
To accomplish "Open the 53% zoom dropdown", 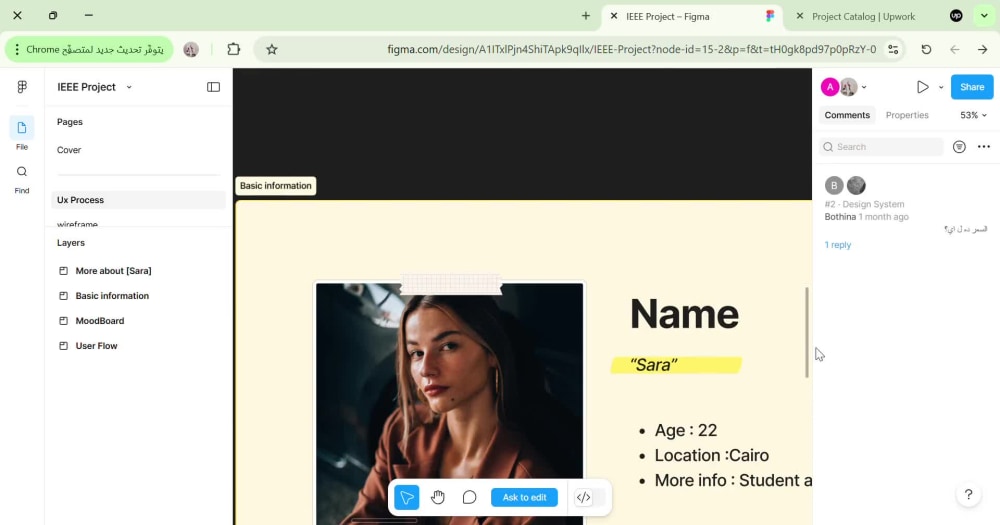I will (973, 115).
